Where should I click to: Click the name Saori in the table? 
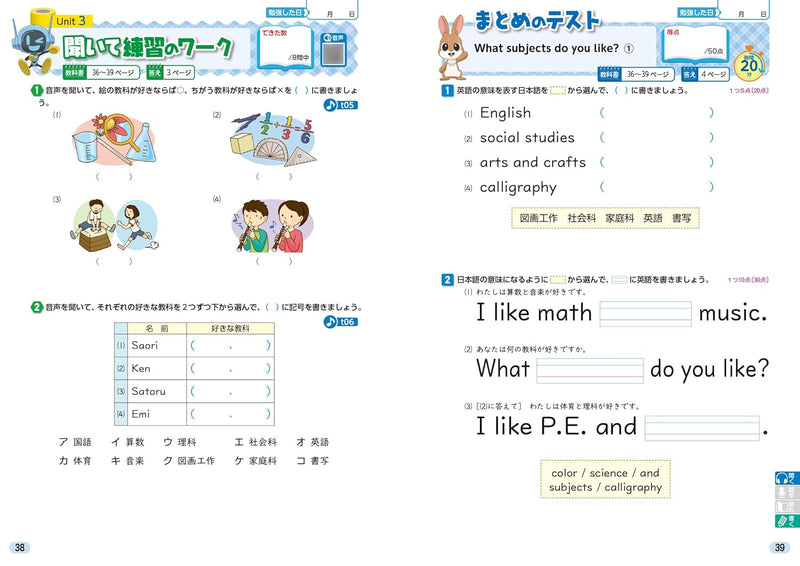145,346
